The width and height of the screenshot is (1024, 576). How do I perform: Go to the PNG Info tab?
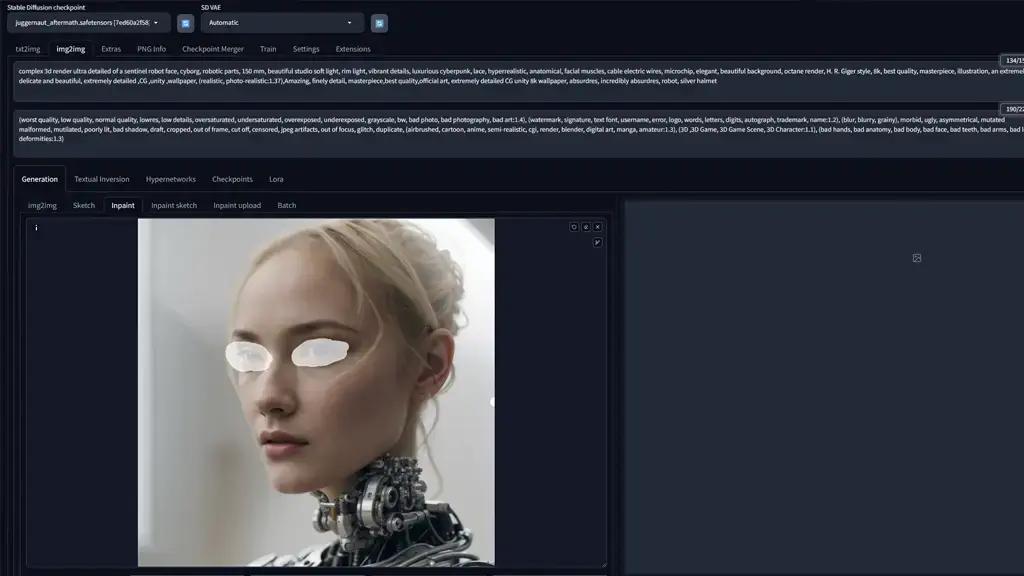tap(151, 49)
